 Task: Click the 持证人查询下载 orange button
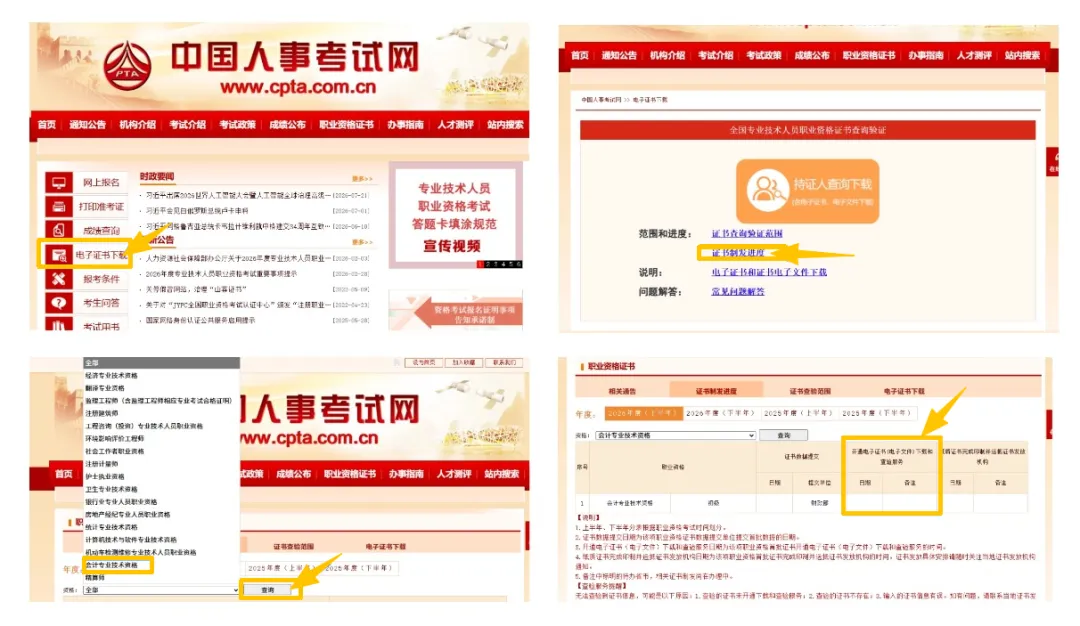click(x=807, y=191)
